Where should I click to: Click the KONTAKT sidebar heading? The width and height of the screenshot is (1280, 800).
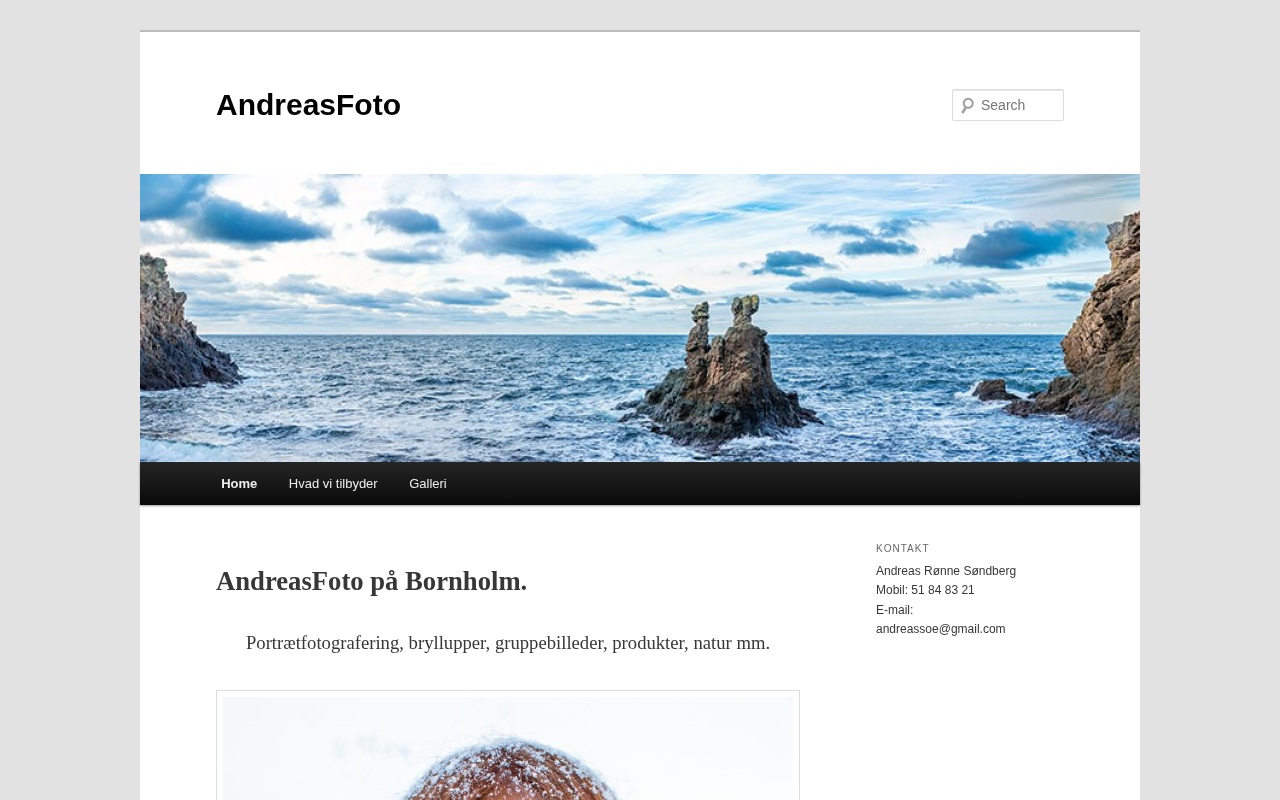[902, 548]
